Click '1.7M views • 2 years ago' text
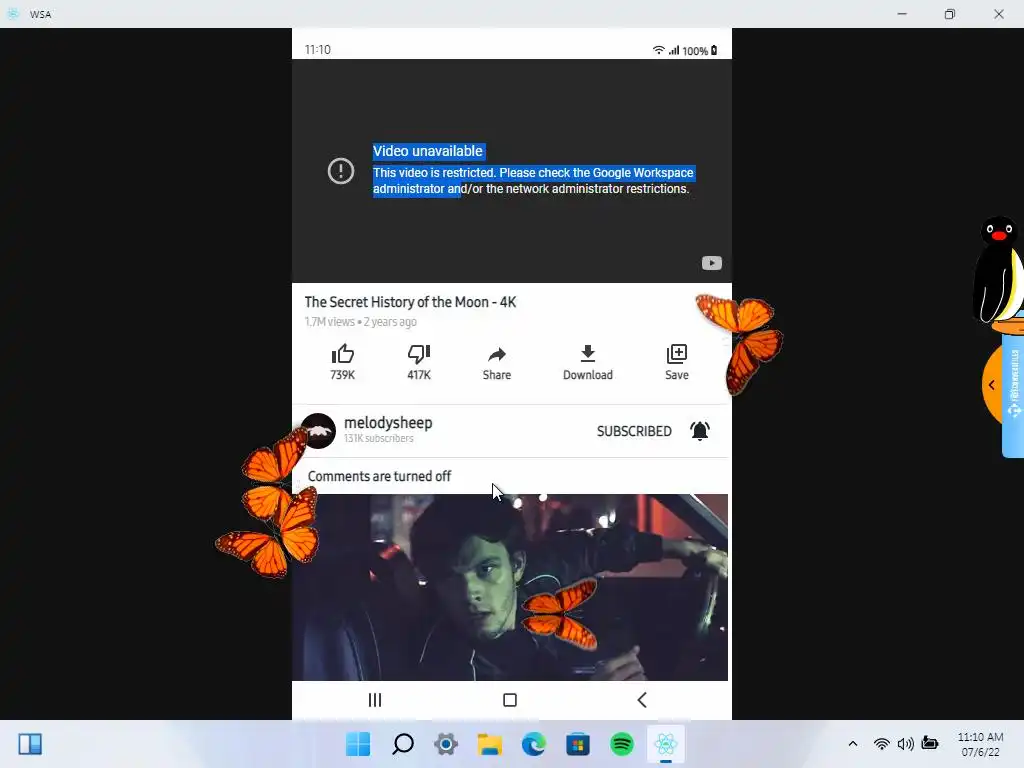 tap(360, 322)
